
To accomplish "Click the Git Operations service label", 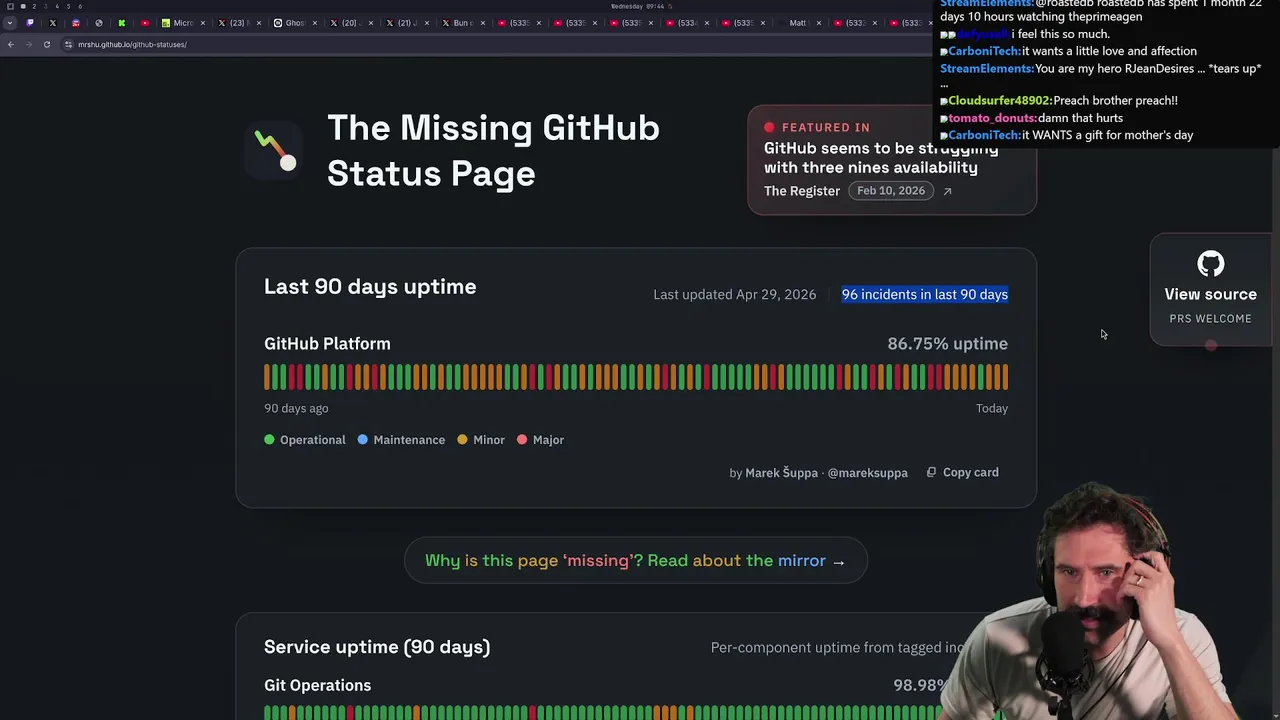I will 317,686.
